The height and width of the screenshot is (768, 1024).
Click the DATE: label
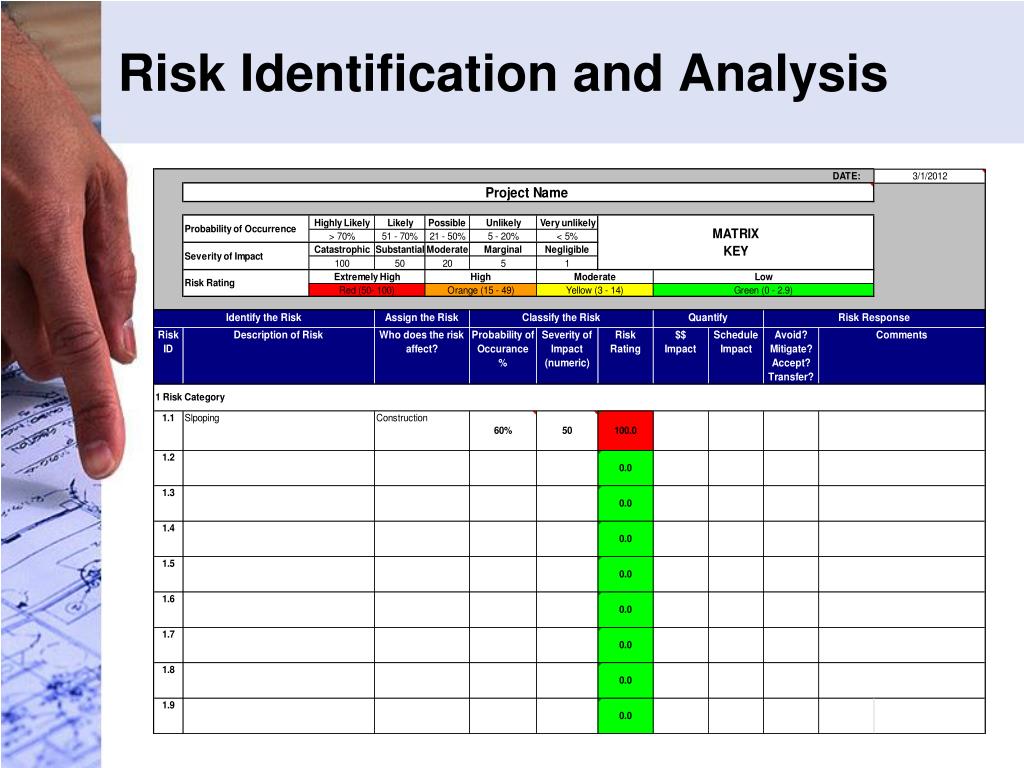coord(846,176)
